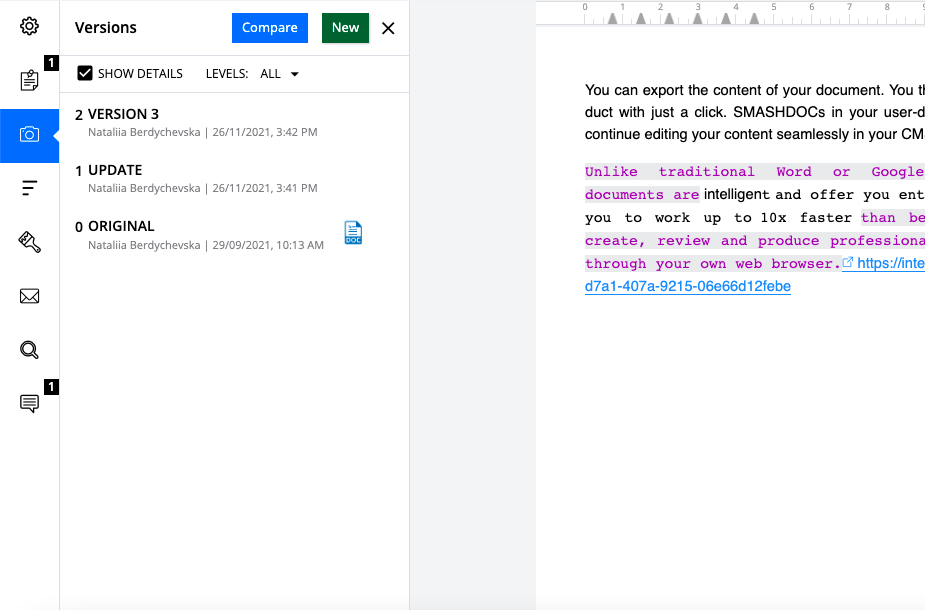Select Version 3 in the list
Image resolution: width=925 pixels, height=610 pixels.
coord(234,122)
